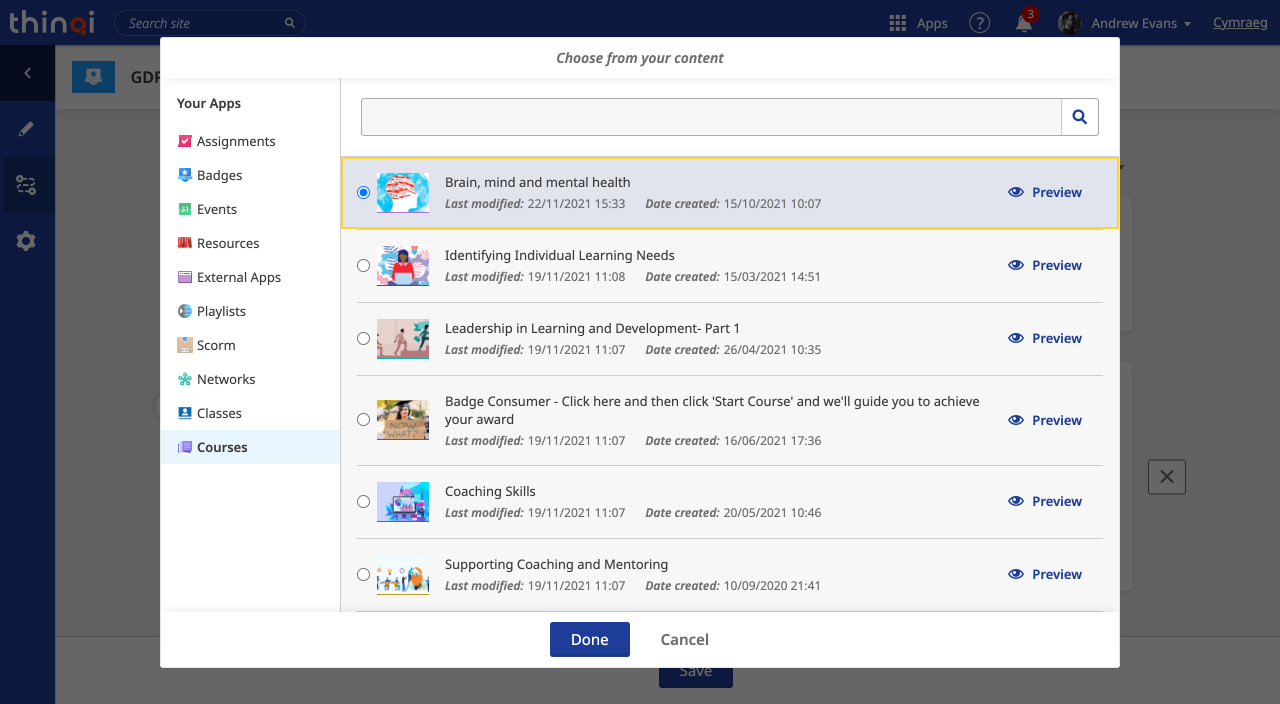Image resolution: width=1280 pixels, height=704 pixels.
Task: Click the Done button
Action: tap(589, 639)
